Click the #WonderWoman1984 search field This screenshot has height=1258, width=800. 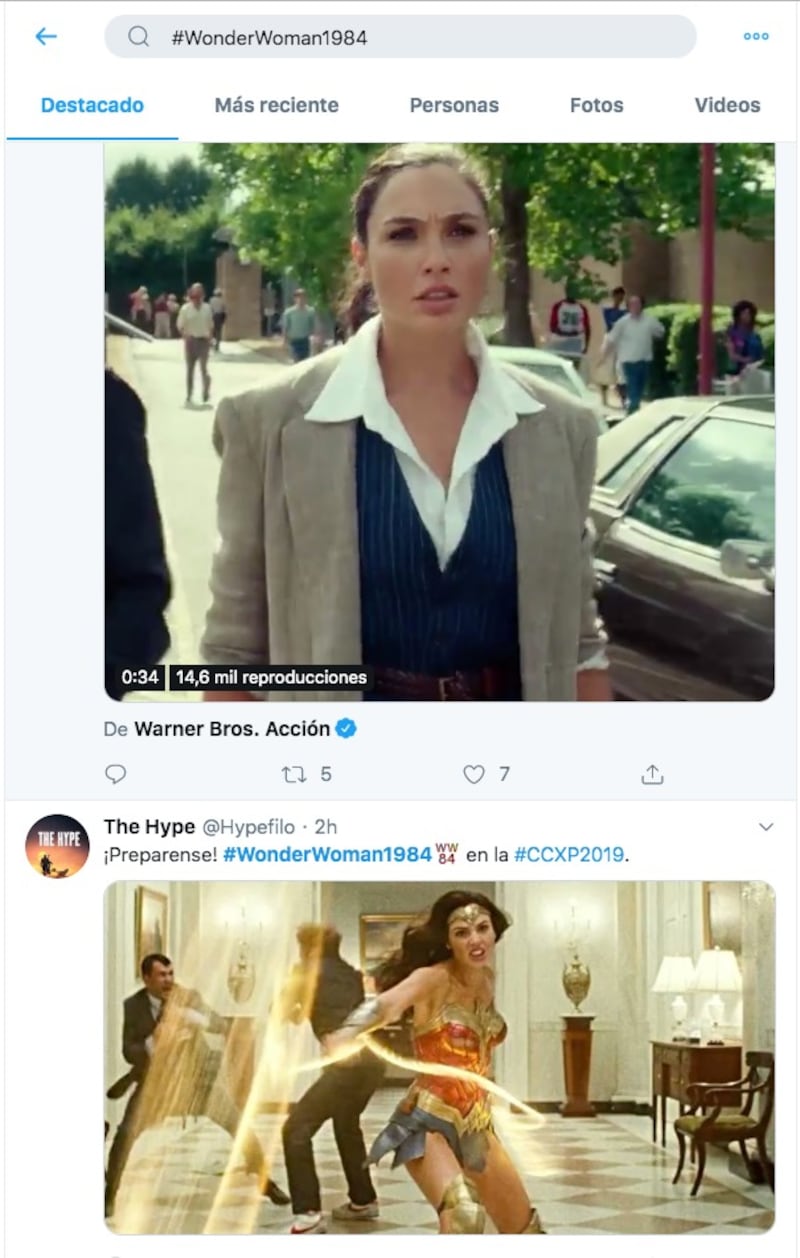coord(400,37)
